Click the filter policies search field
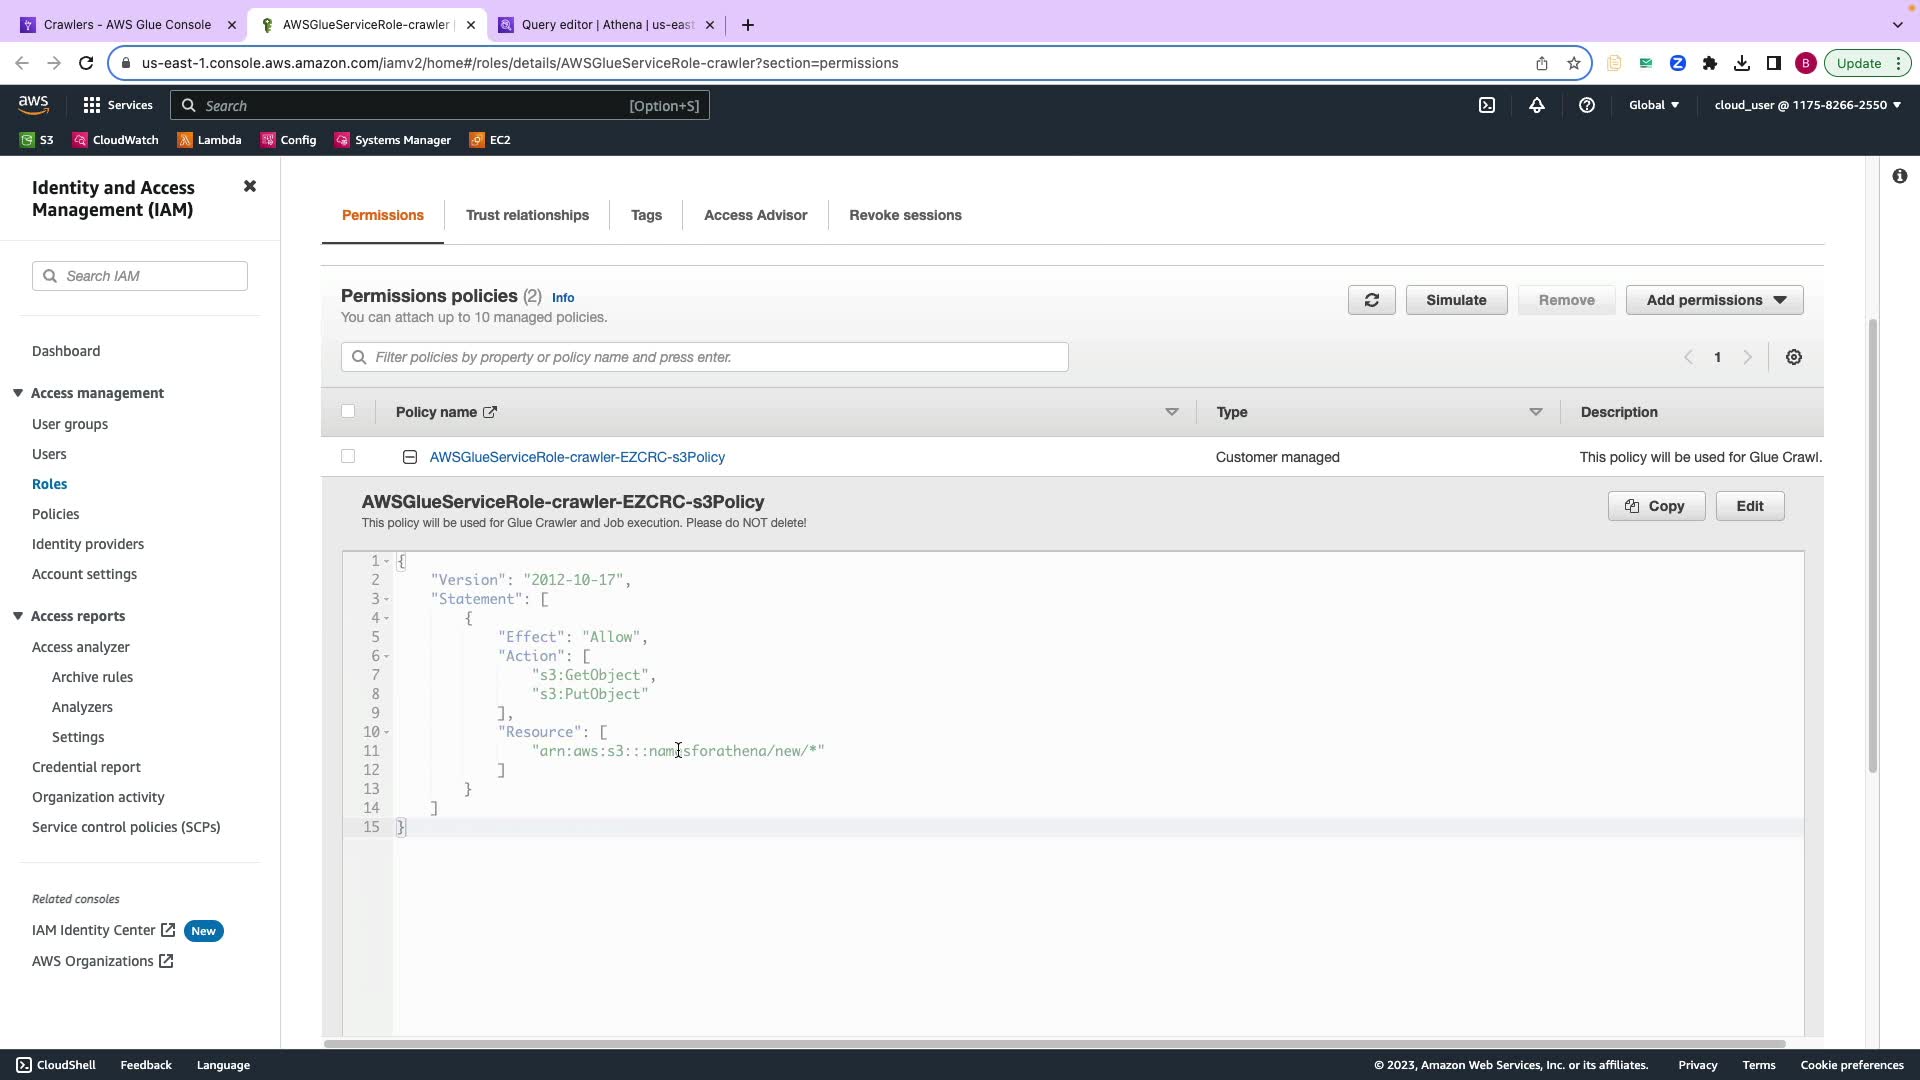Image resolution: width=1920 pixels, height=1080 pixels. coord(704,357)
